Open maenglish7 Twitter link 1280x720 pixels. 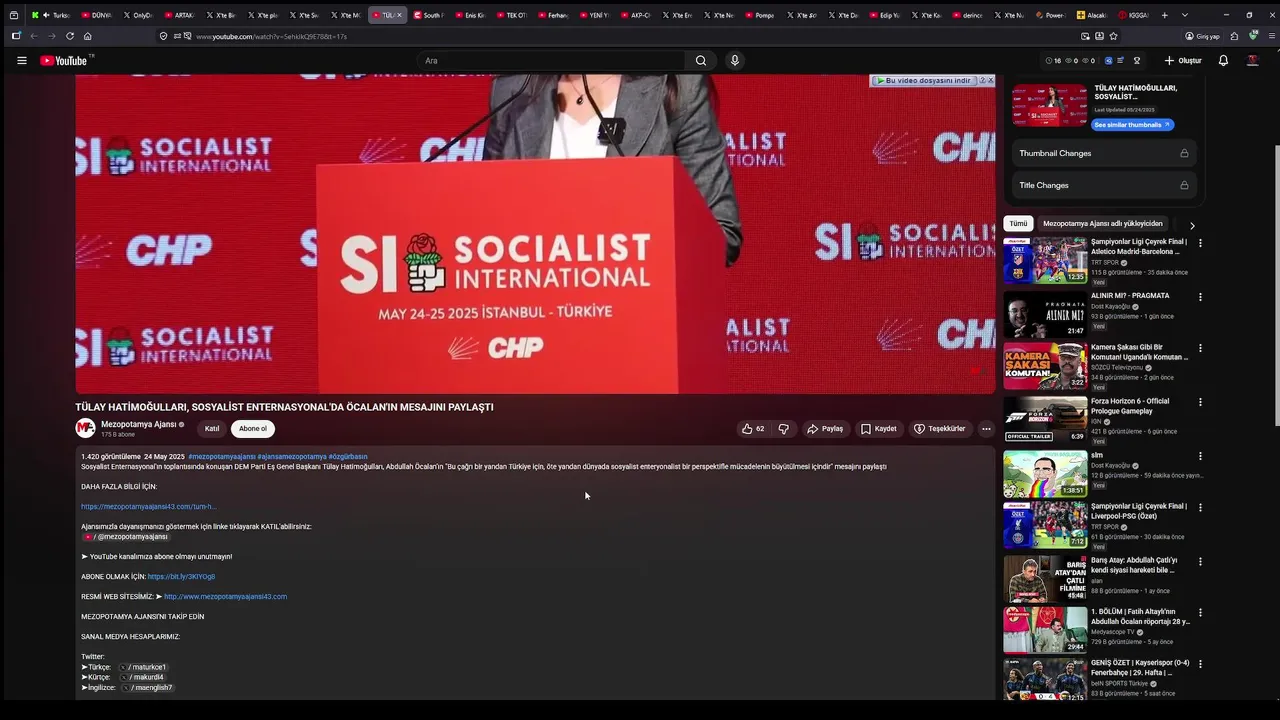pos(148,688)
